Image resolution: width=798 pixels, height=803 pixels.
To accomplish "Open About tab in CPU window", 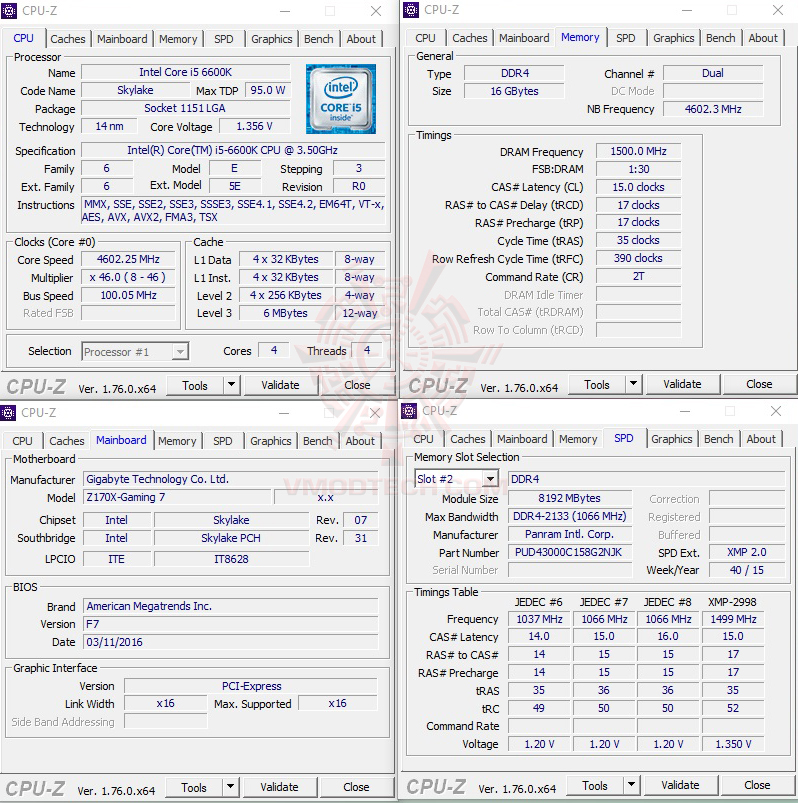I will 361,39.
